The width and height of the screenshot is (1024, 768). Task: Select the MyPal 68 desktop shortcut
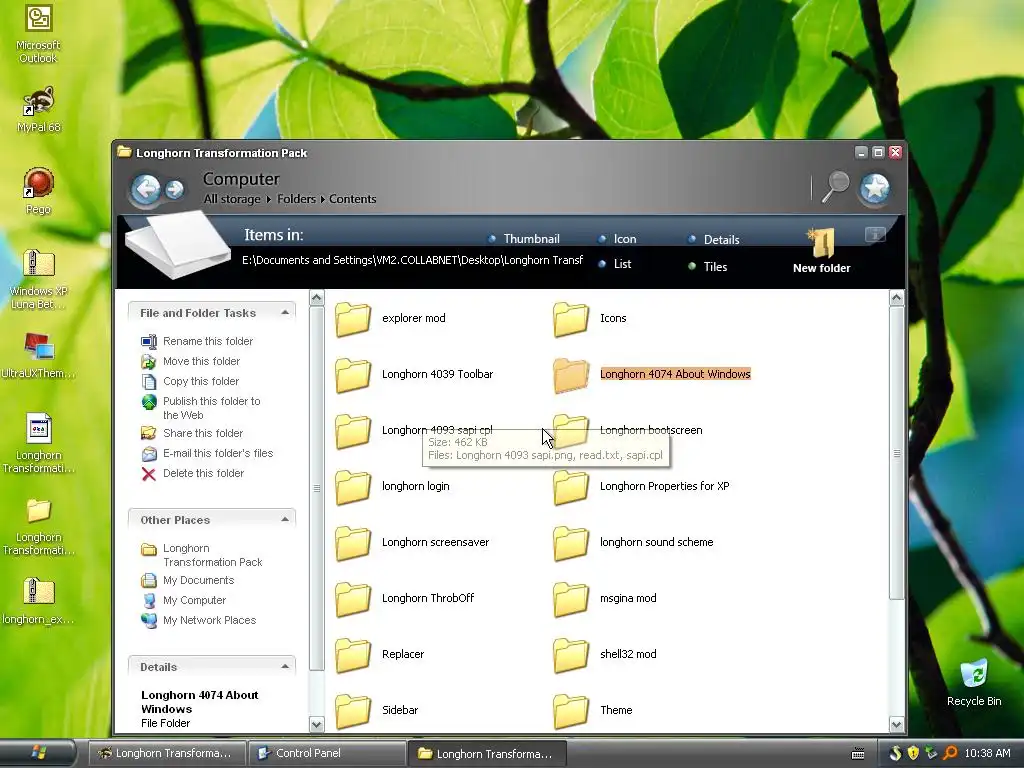click(x=39, y=110)
